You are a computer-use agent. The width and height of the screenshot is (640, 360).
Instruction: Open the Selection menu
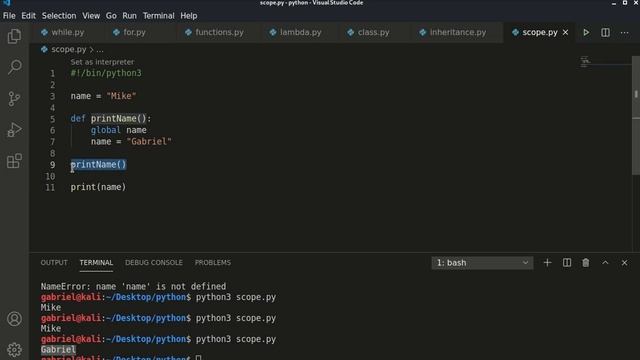[x=59, y=16]
